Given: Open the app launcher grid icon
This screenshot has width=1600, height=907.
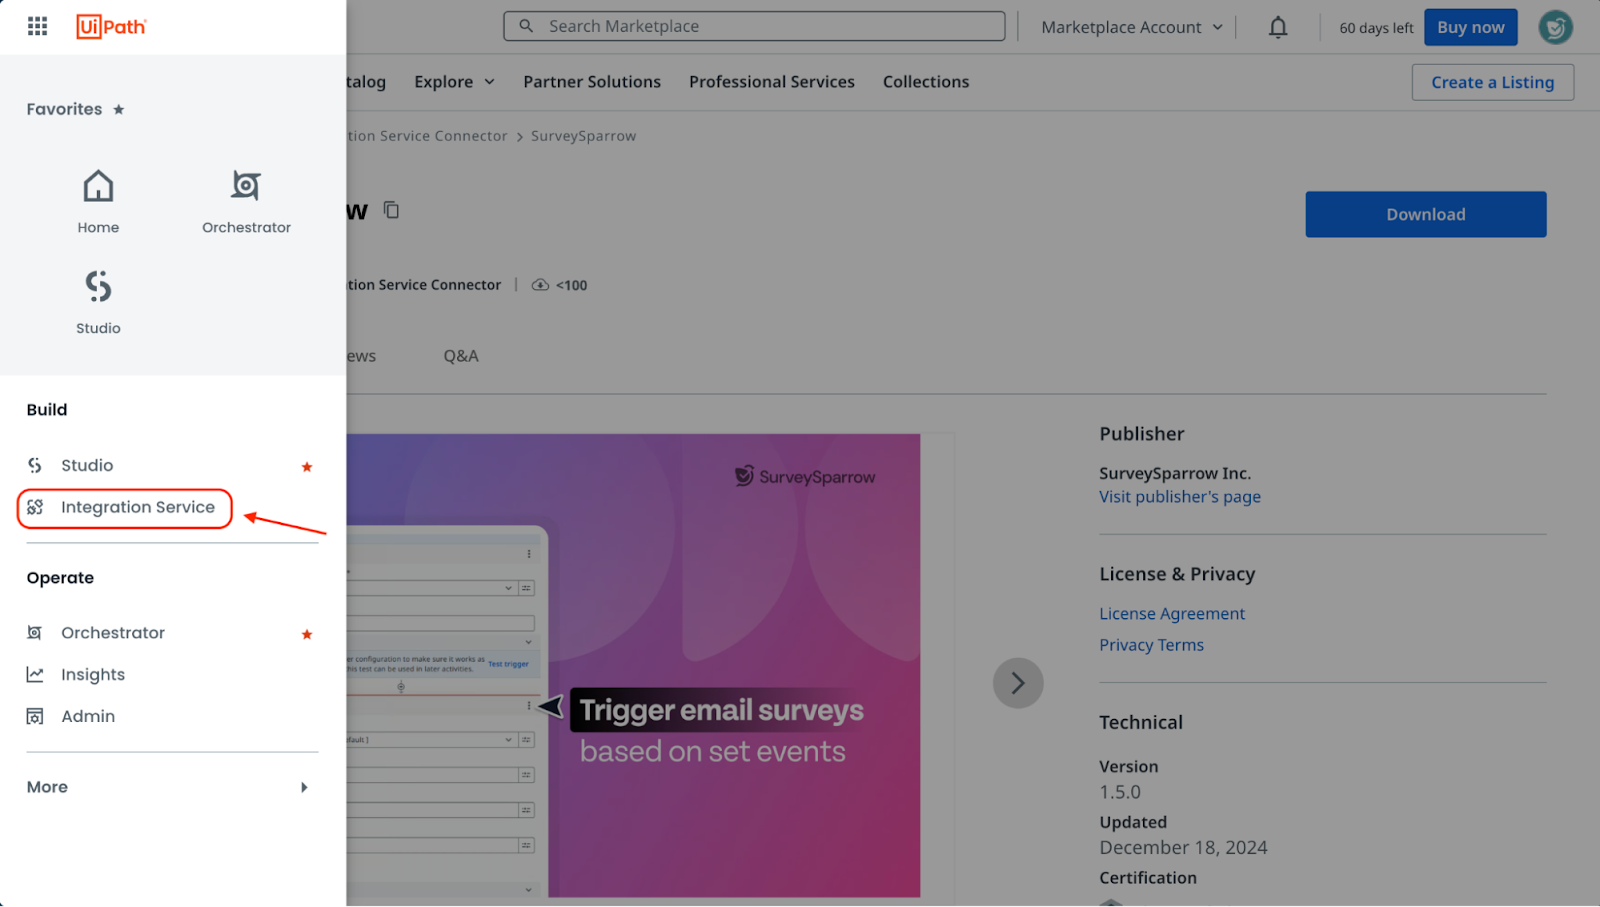Looking at the screenshot, I should coord(37,26).
